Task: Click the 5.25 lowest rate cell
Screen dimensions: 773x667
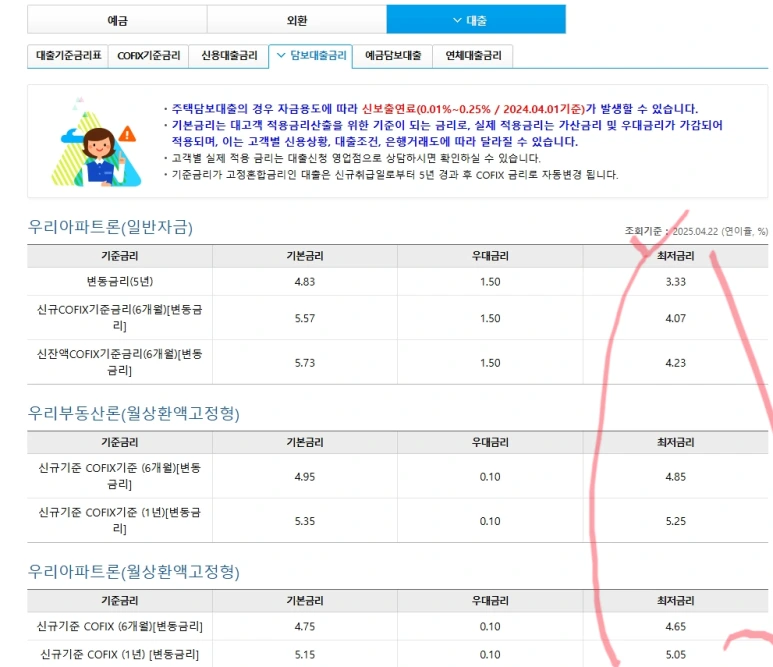Action: pos(675,521)
